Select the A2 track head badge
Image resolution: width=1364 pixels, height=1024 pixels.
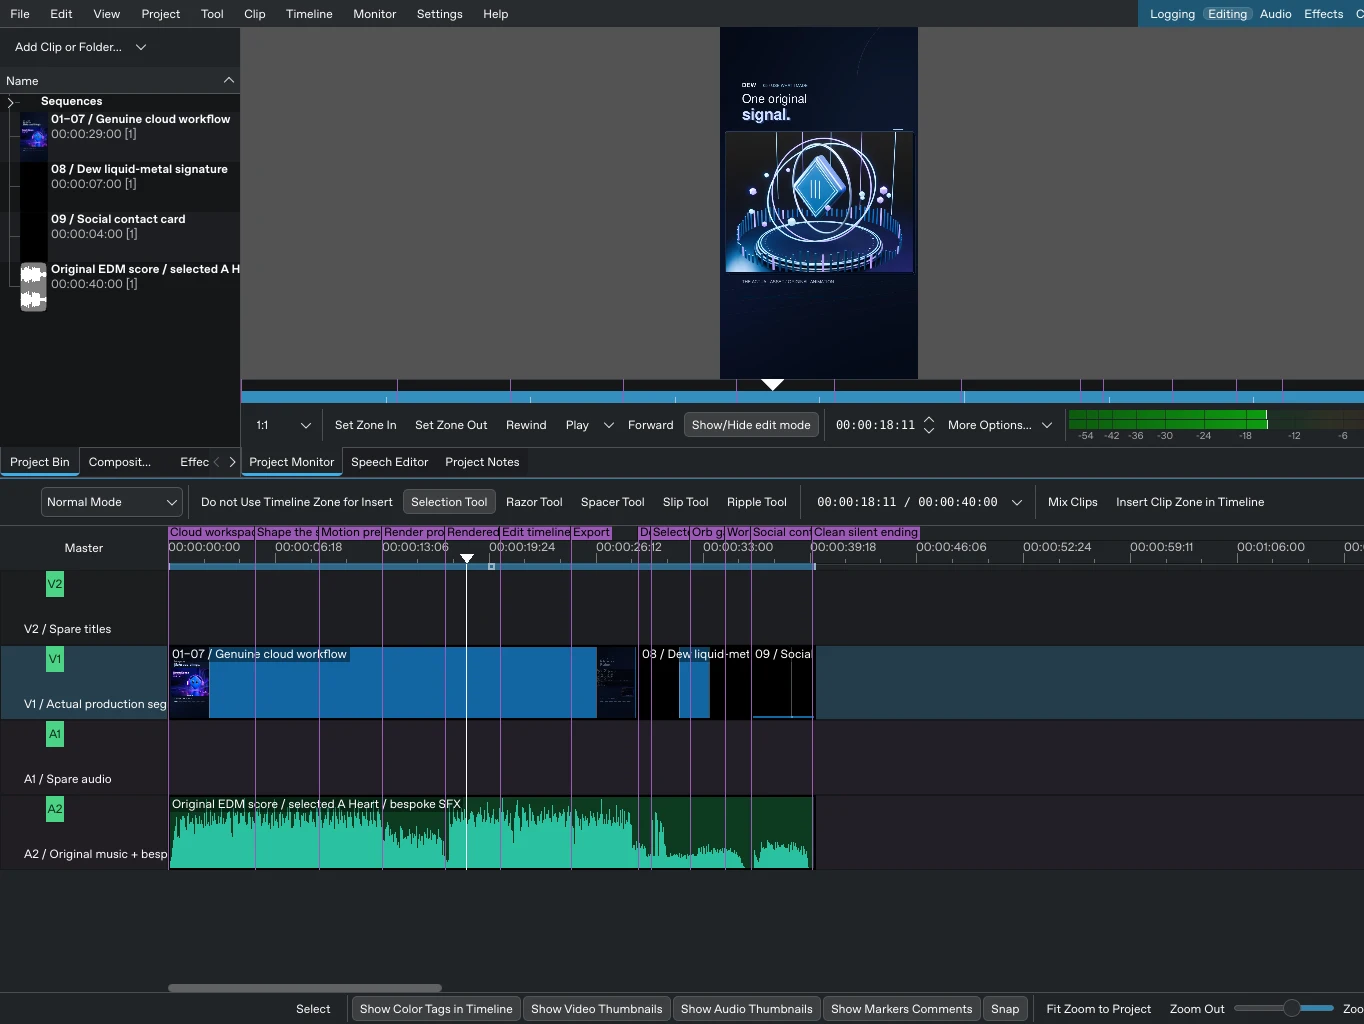[x=55, y=809]
